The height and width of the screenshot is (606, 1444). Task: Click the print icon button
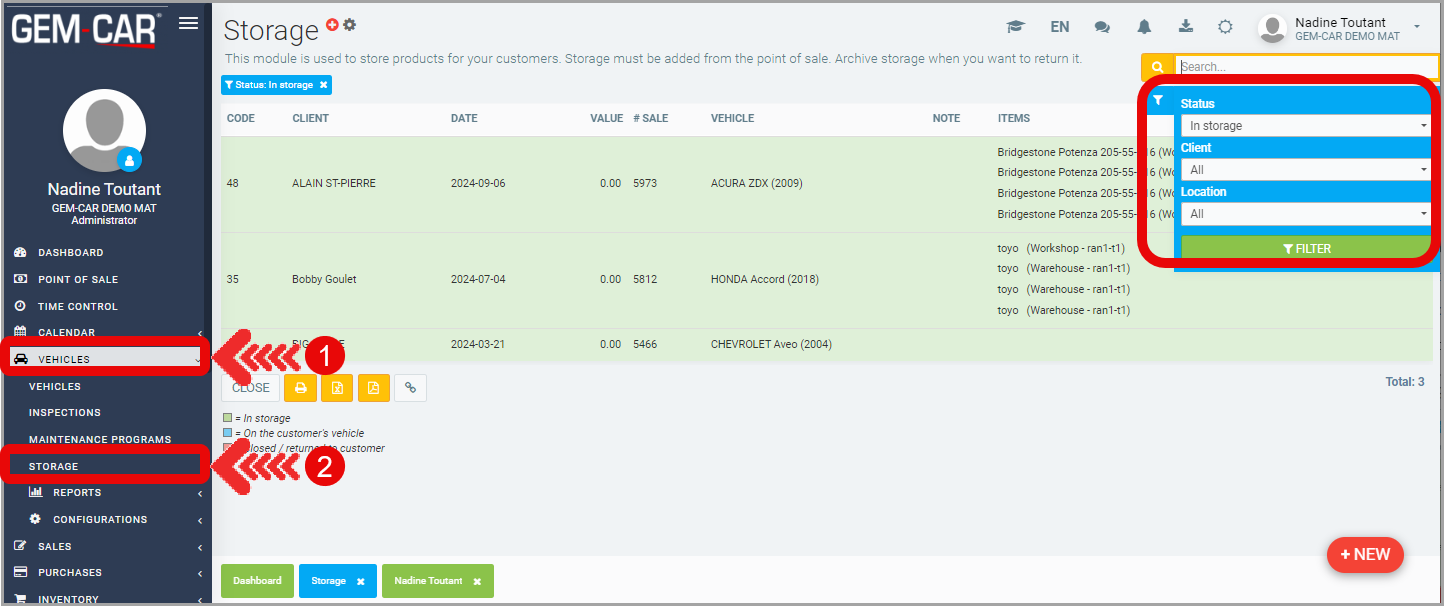(300, 388)
